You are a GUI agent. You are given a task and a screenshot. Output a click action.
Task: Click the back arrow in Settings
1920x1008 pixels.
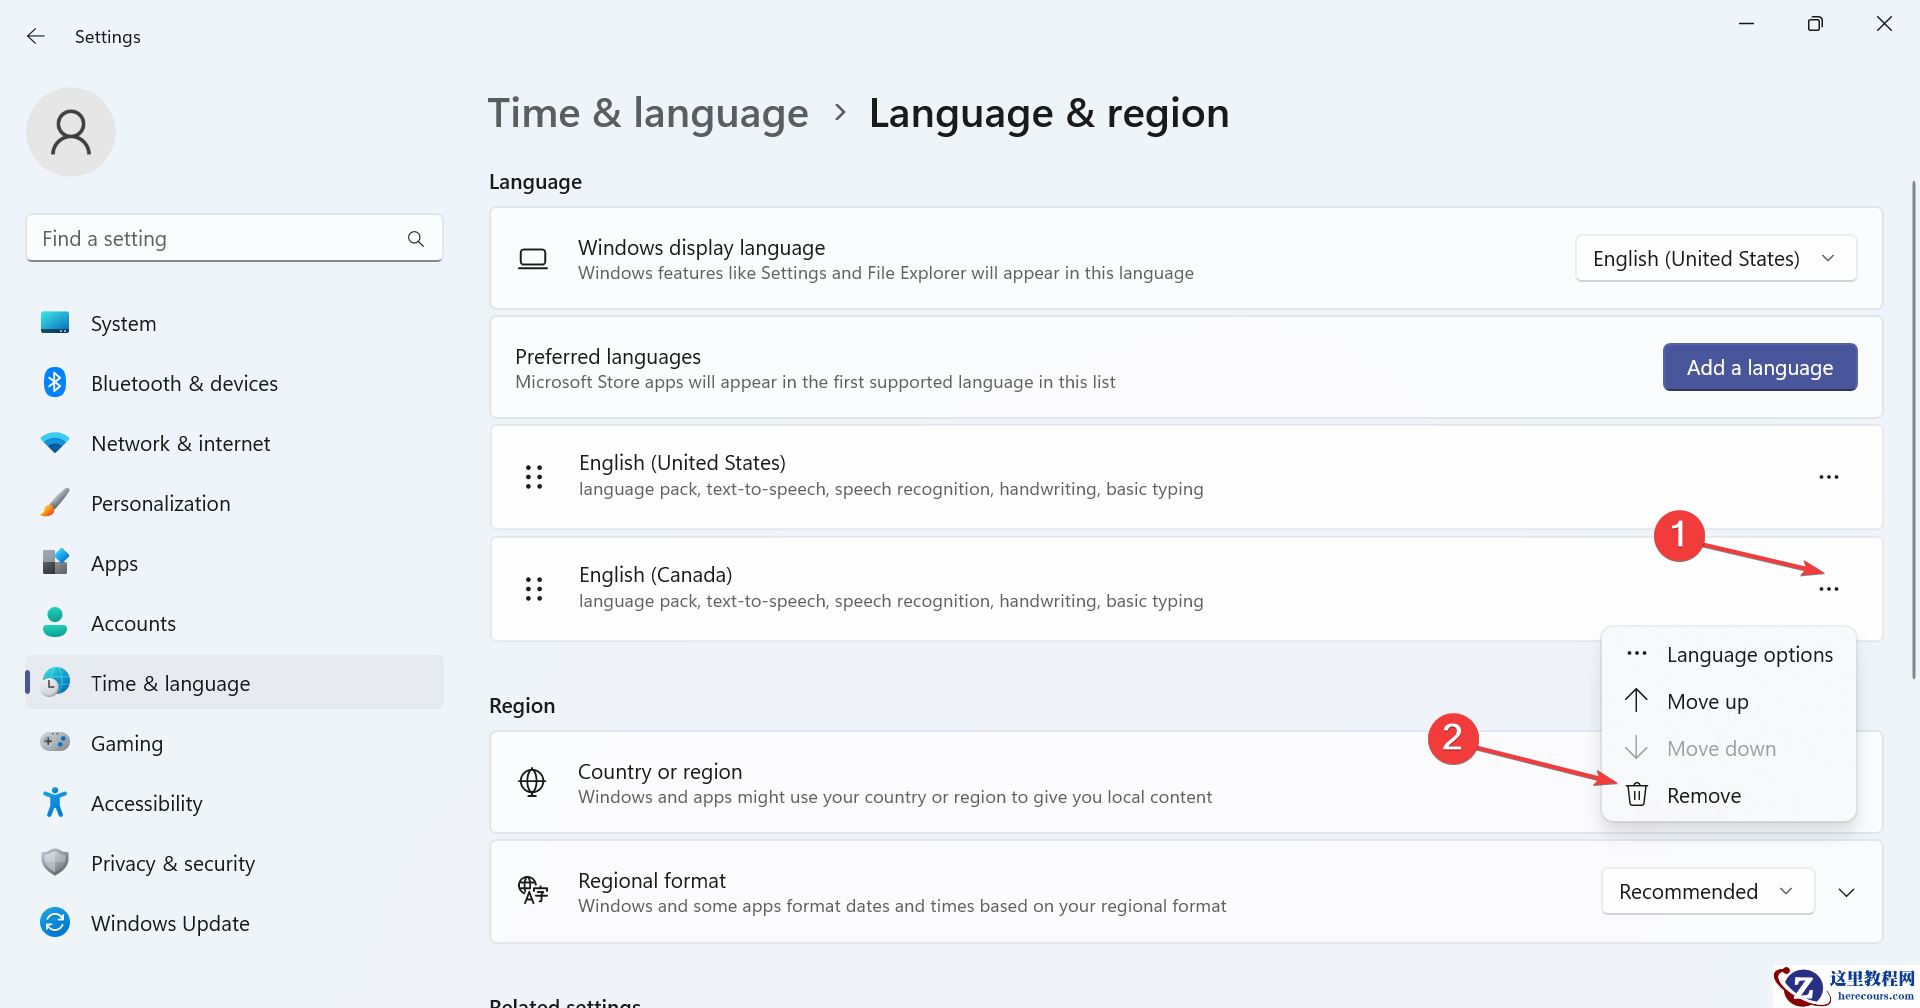point(36,36)
